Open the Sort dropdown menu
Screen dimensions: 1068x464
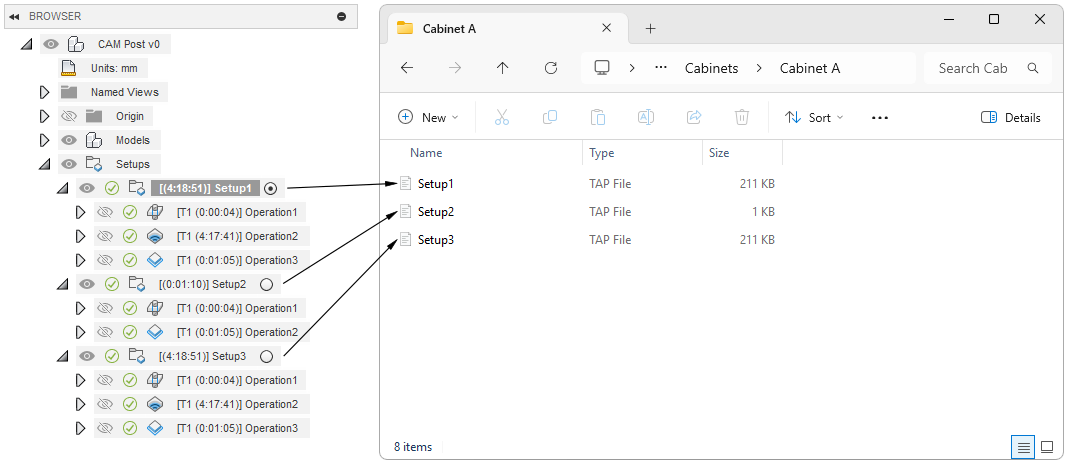pos(814,117)
